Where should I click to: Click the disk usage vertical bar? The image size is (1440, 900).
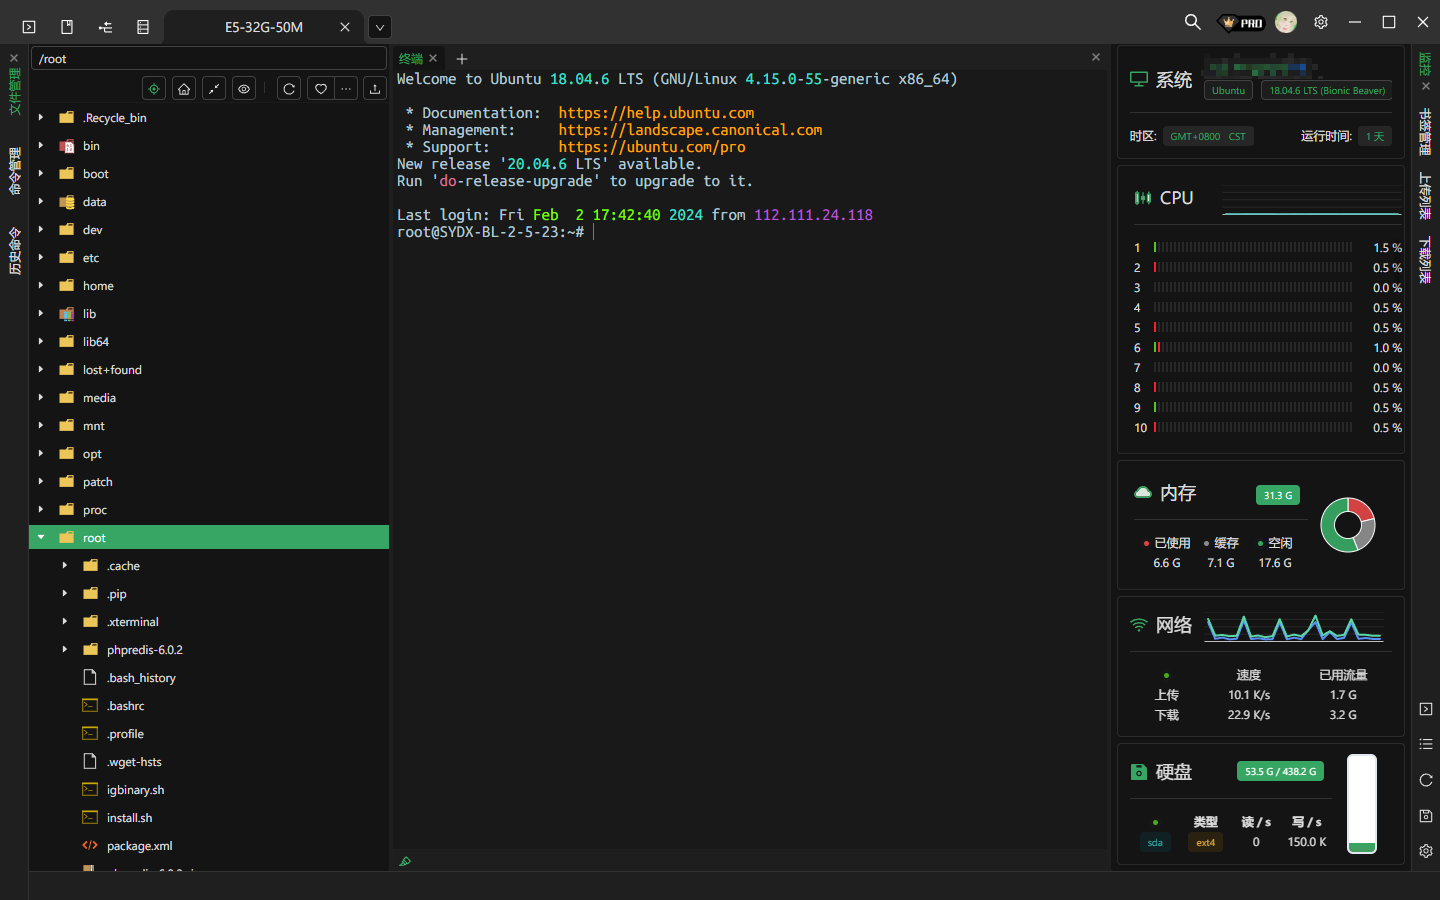point(1362,804)
